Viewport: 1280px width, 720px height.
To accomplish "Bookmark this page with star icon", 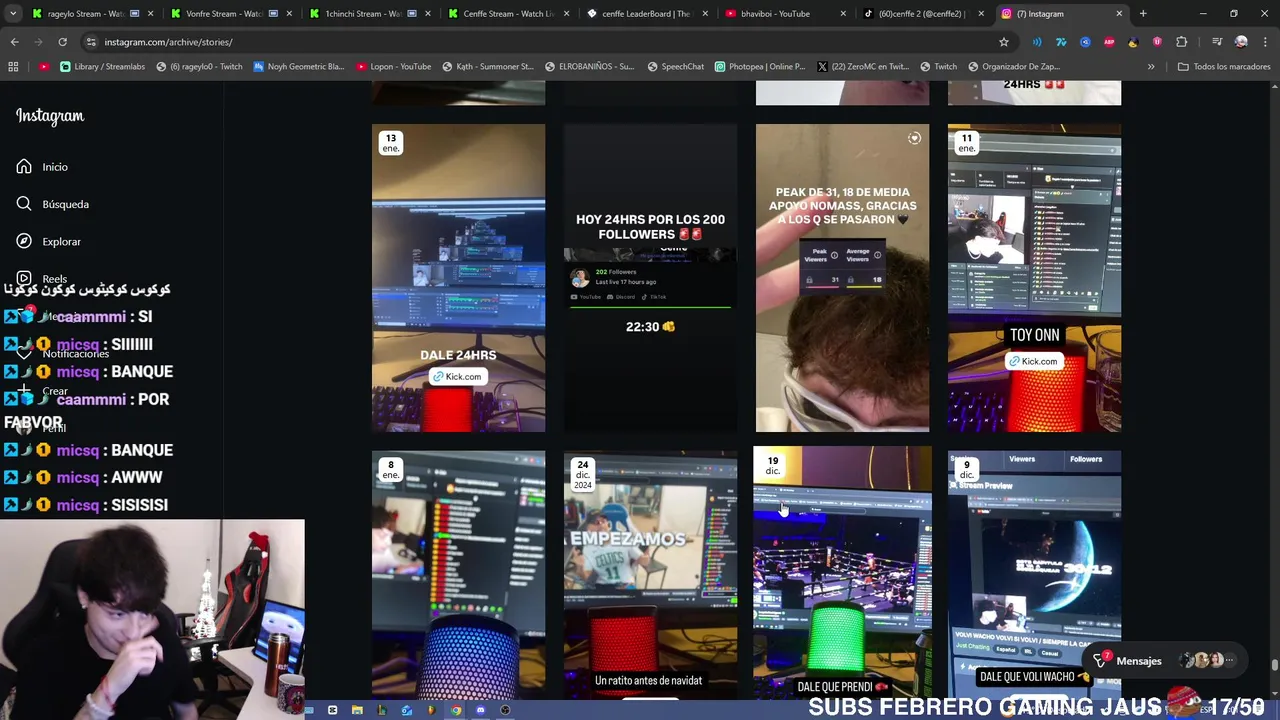I will [1004, 42].
